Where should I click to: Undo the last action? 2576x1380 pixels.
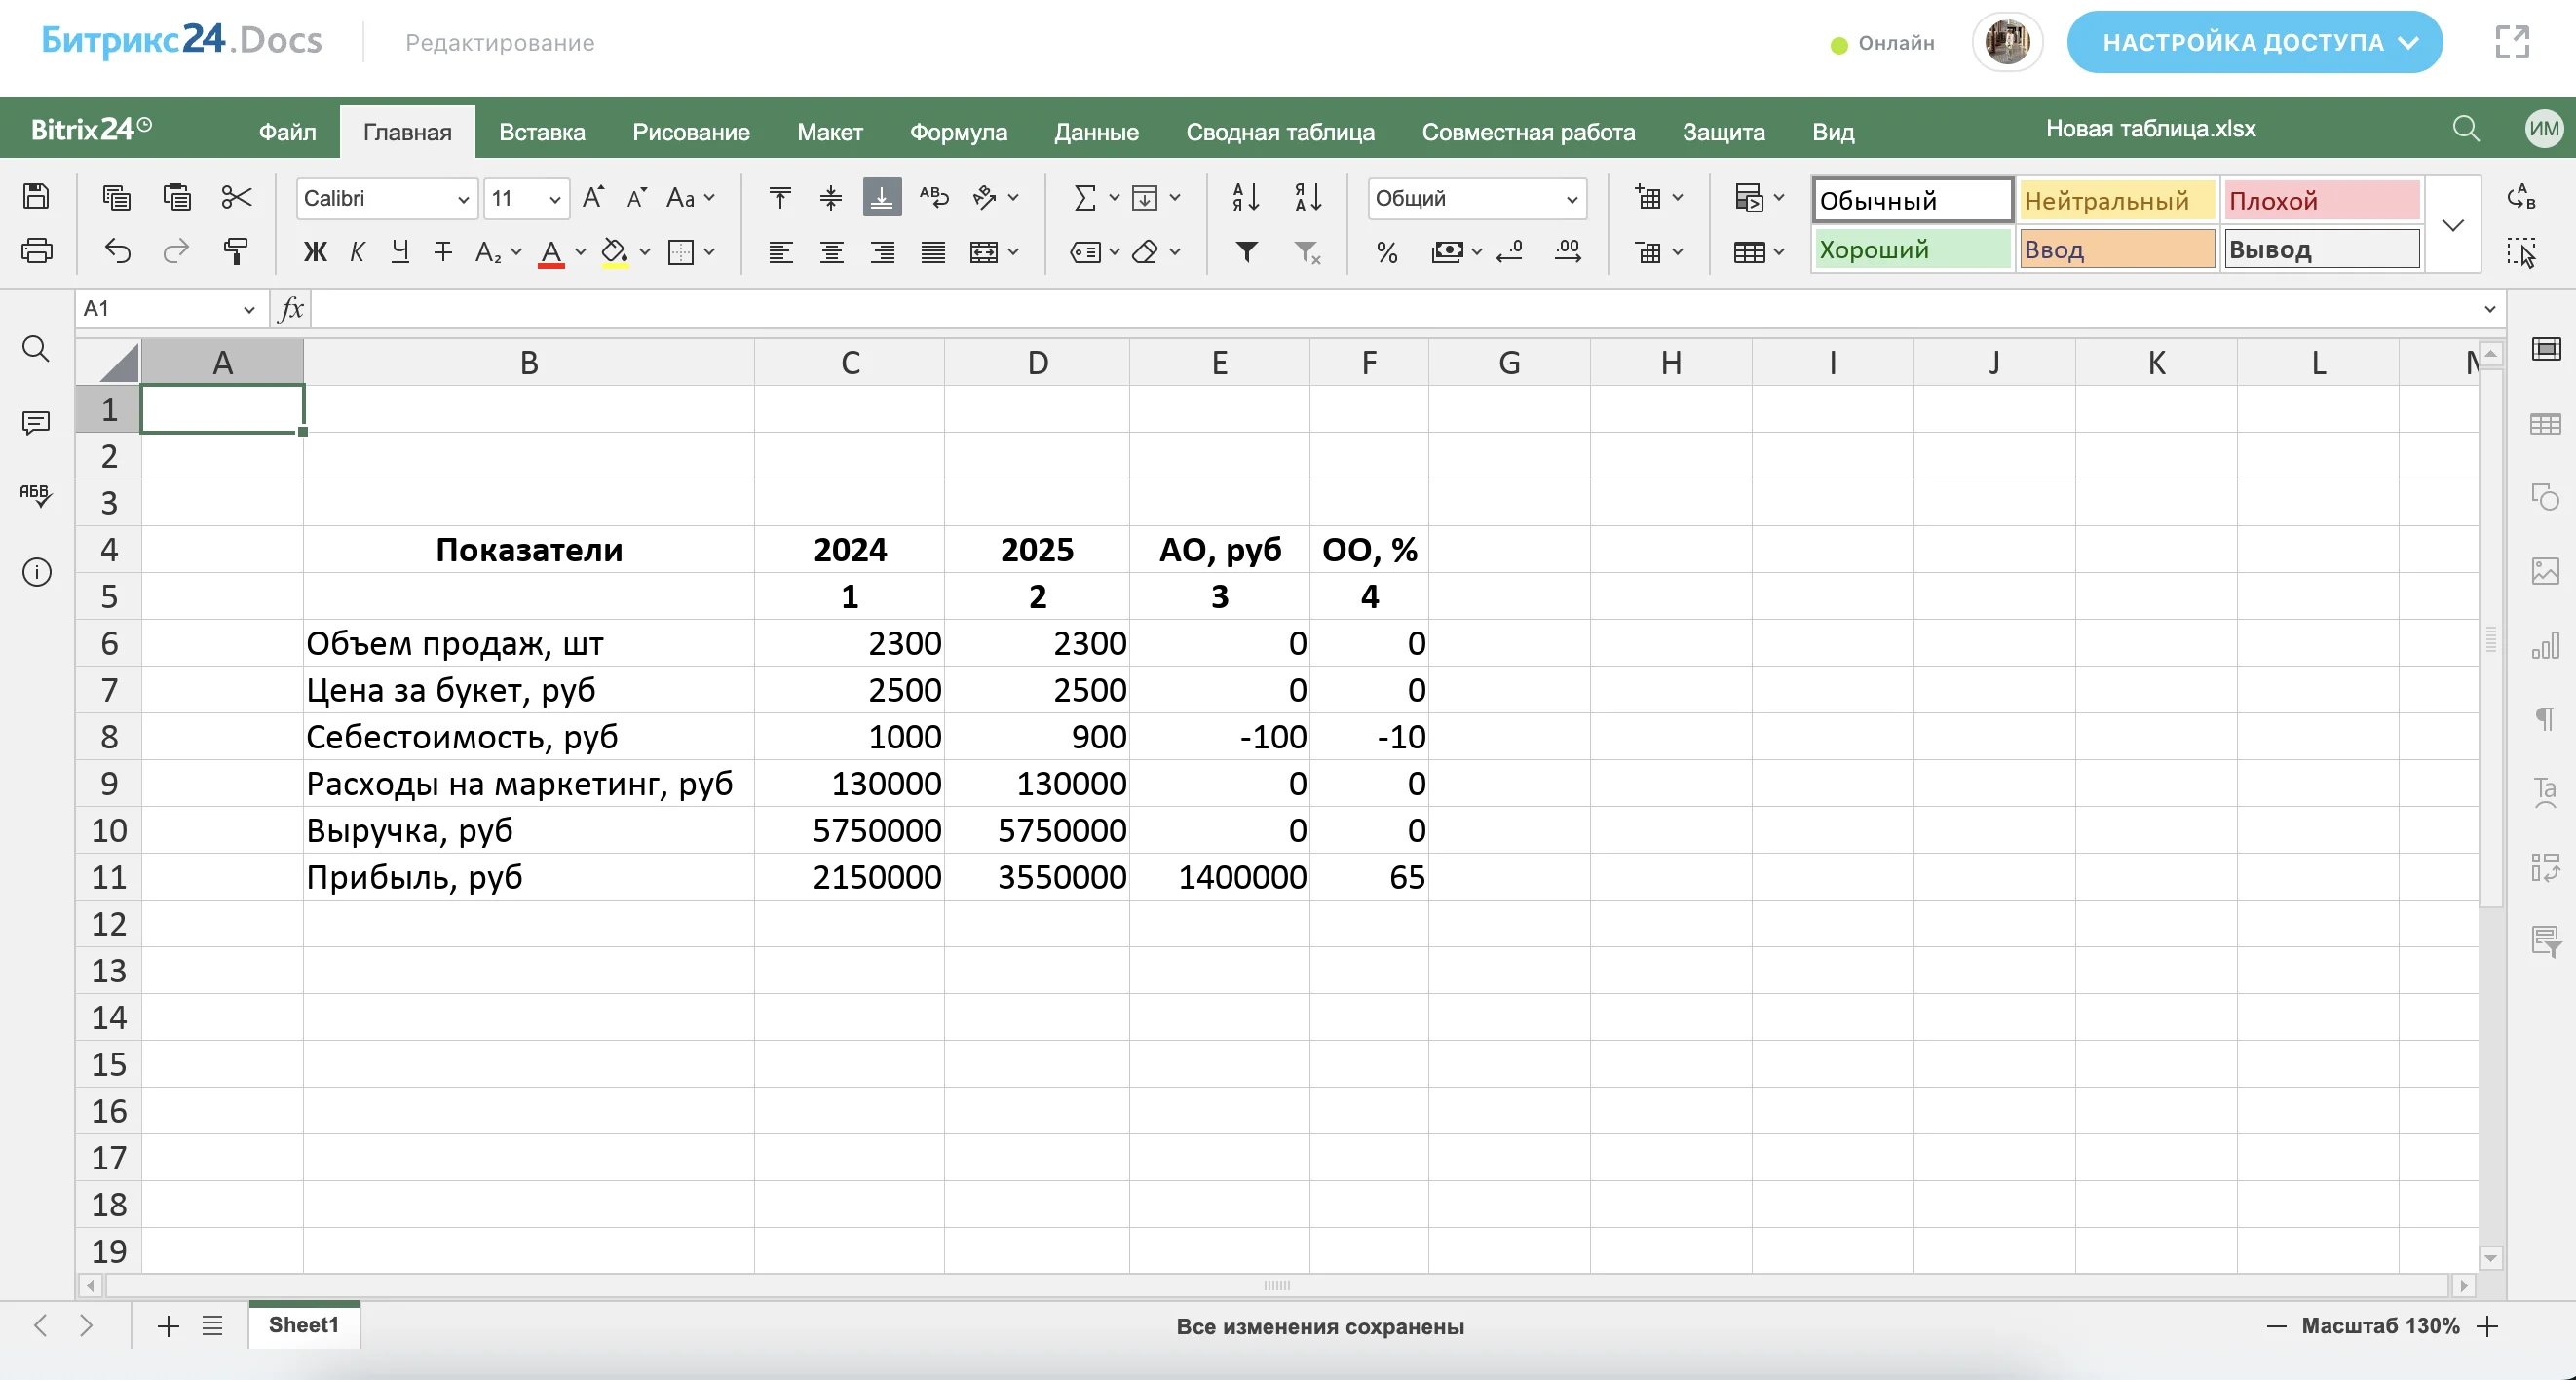(117, 251)
